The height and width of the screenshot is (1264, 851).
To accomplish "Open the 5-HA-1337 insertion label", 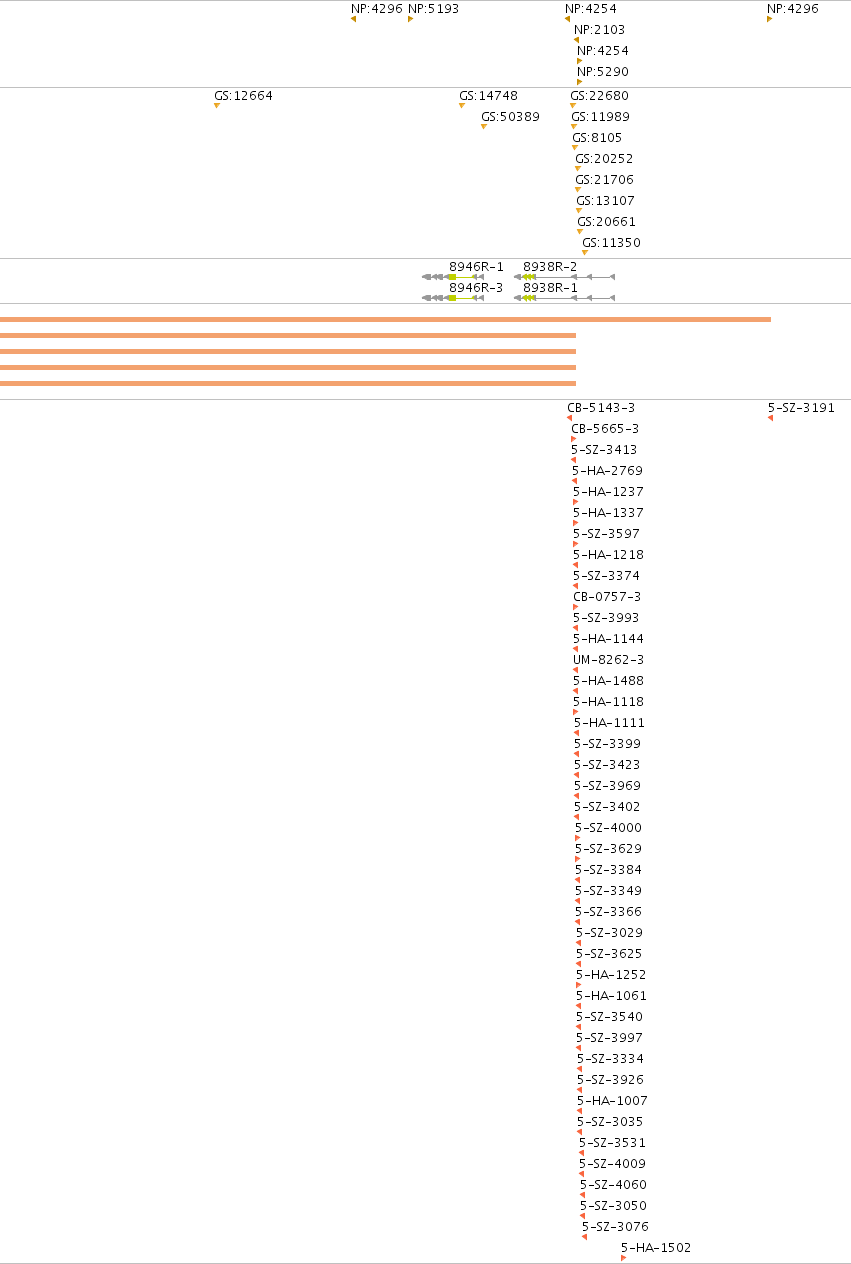I will [x=608, y=513].
